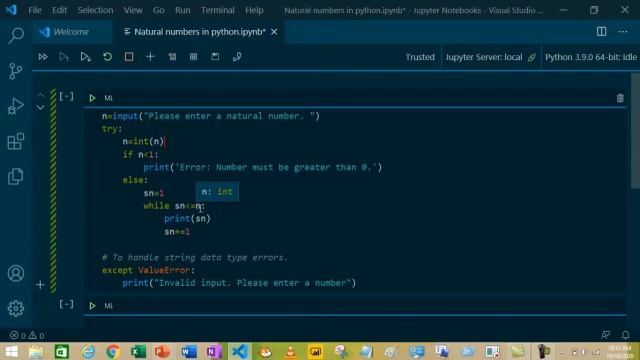This screenshot has width=640, height=360.
Task: Move the first cell down
Action: [40, 107]
